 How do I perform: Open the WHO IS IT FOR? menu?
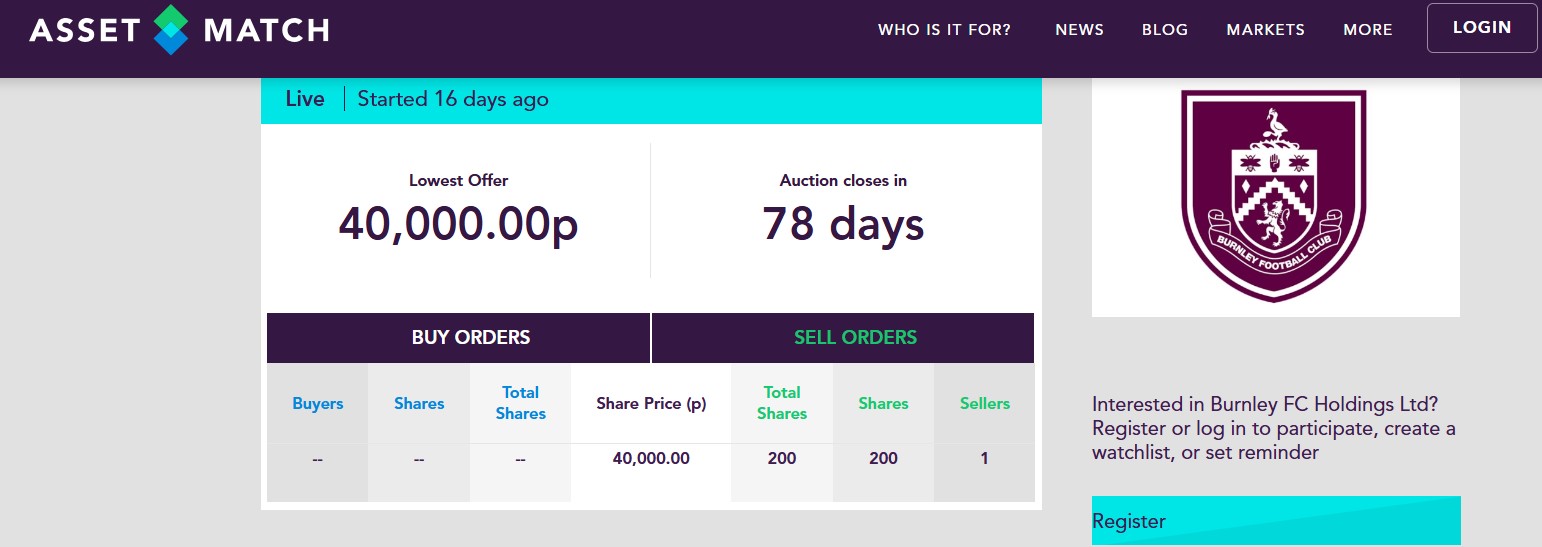click(x=944, y=30)
